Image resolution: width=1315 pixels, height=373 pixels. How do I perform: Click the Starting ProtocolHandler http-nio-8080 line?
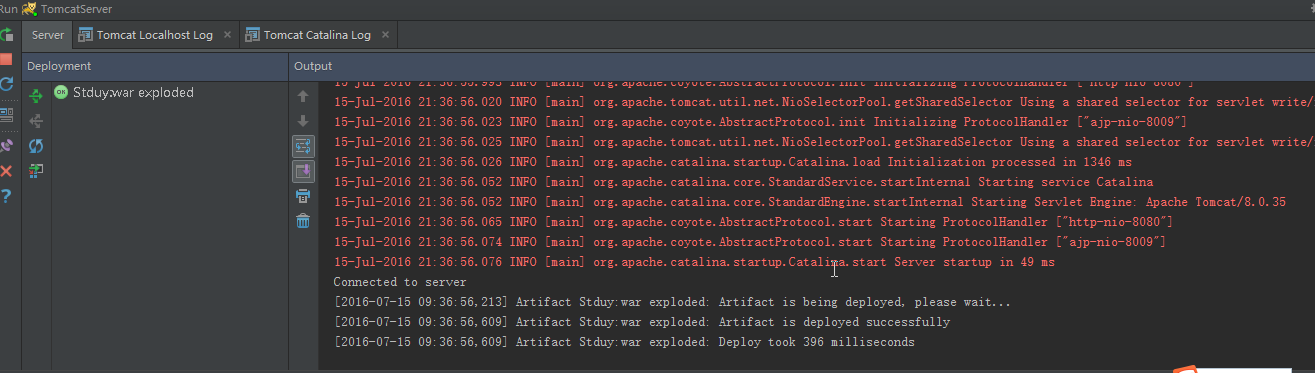click(x=753, y=222)
